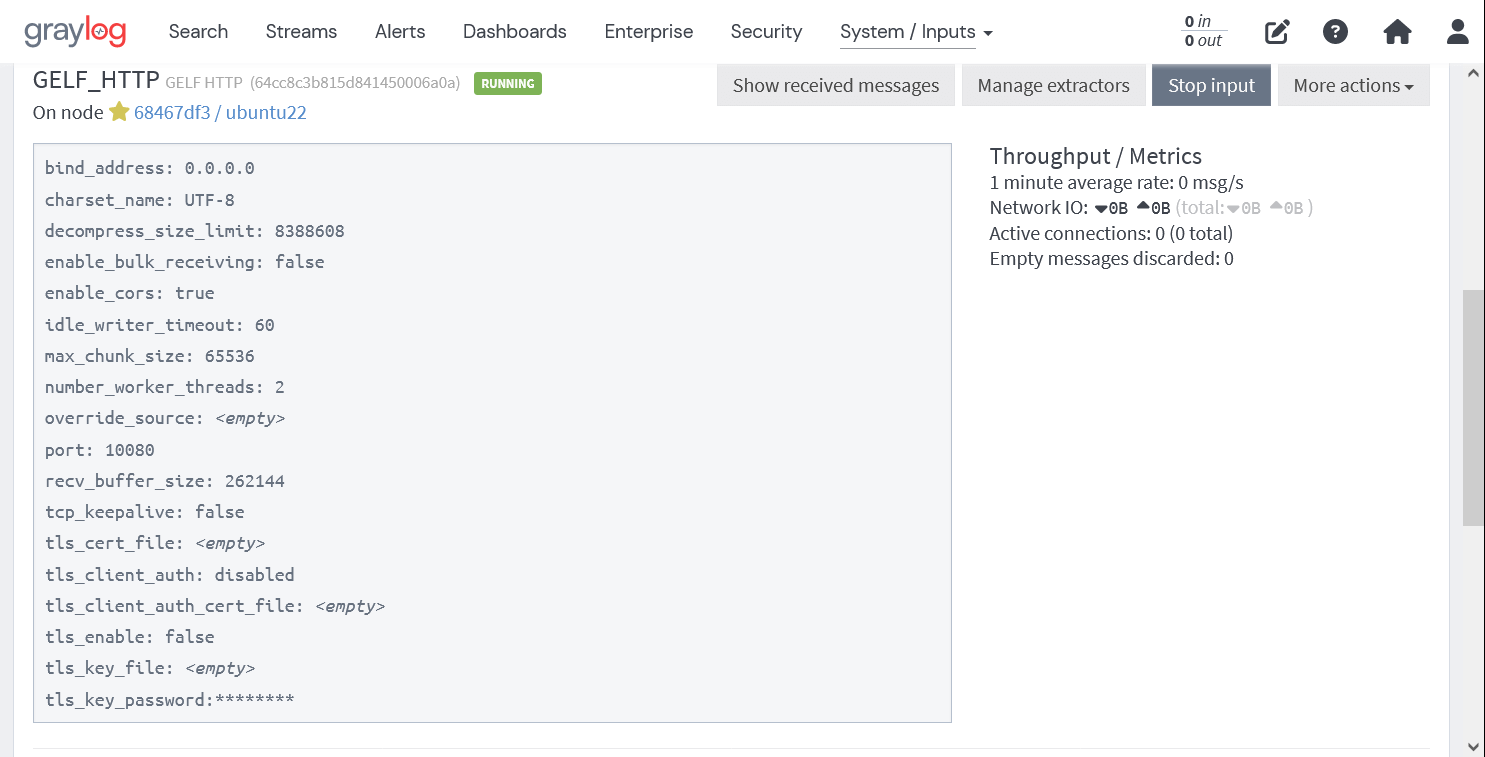Image resolution: width=1485 pixels, height=757 pixels.
Task: Click the 1 minute average rate text
Action: [1116, 182]
